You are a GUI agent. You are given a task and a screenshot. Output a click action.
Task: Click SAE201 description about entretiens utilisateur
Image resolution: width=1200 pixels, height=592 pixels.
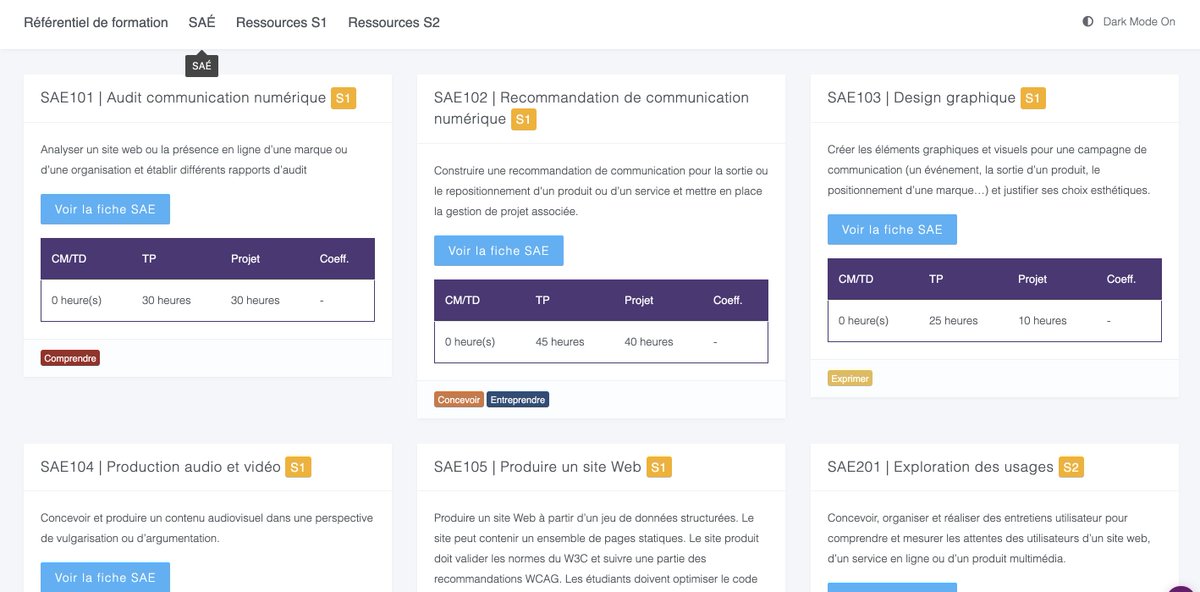point(989,538)
